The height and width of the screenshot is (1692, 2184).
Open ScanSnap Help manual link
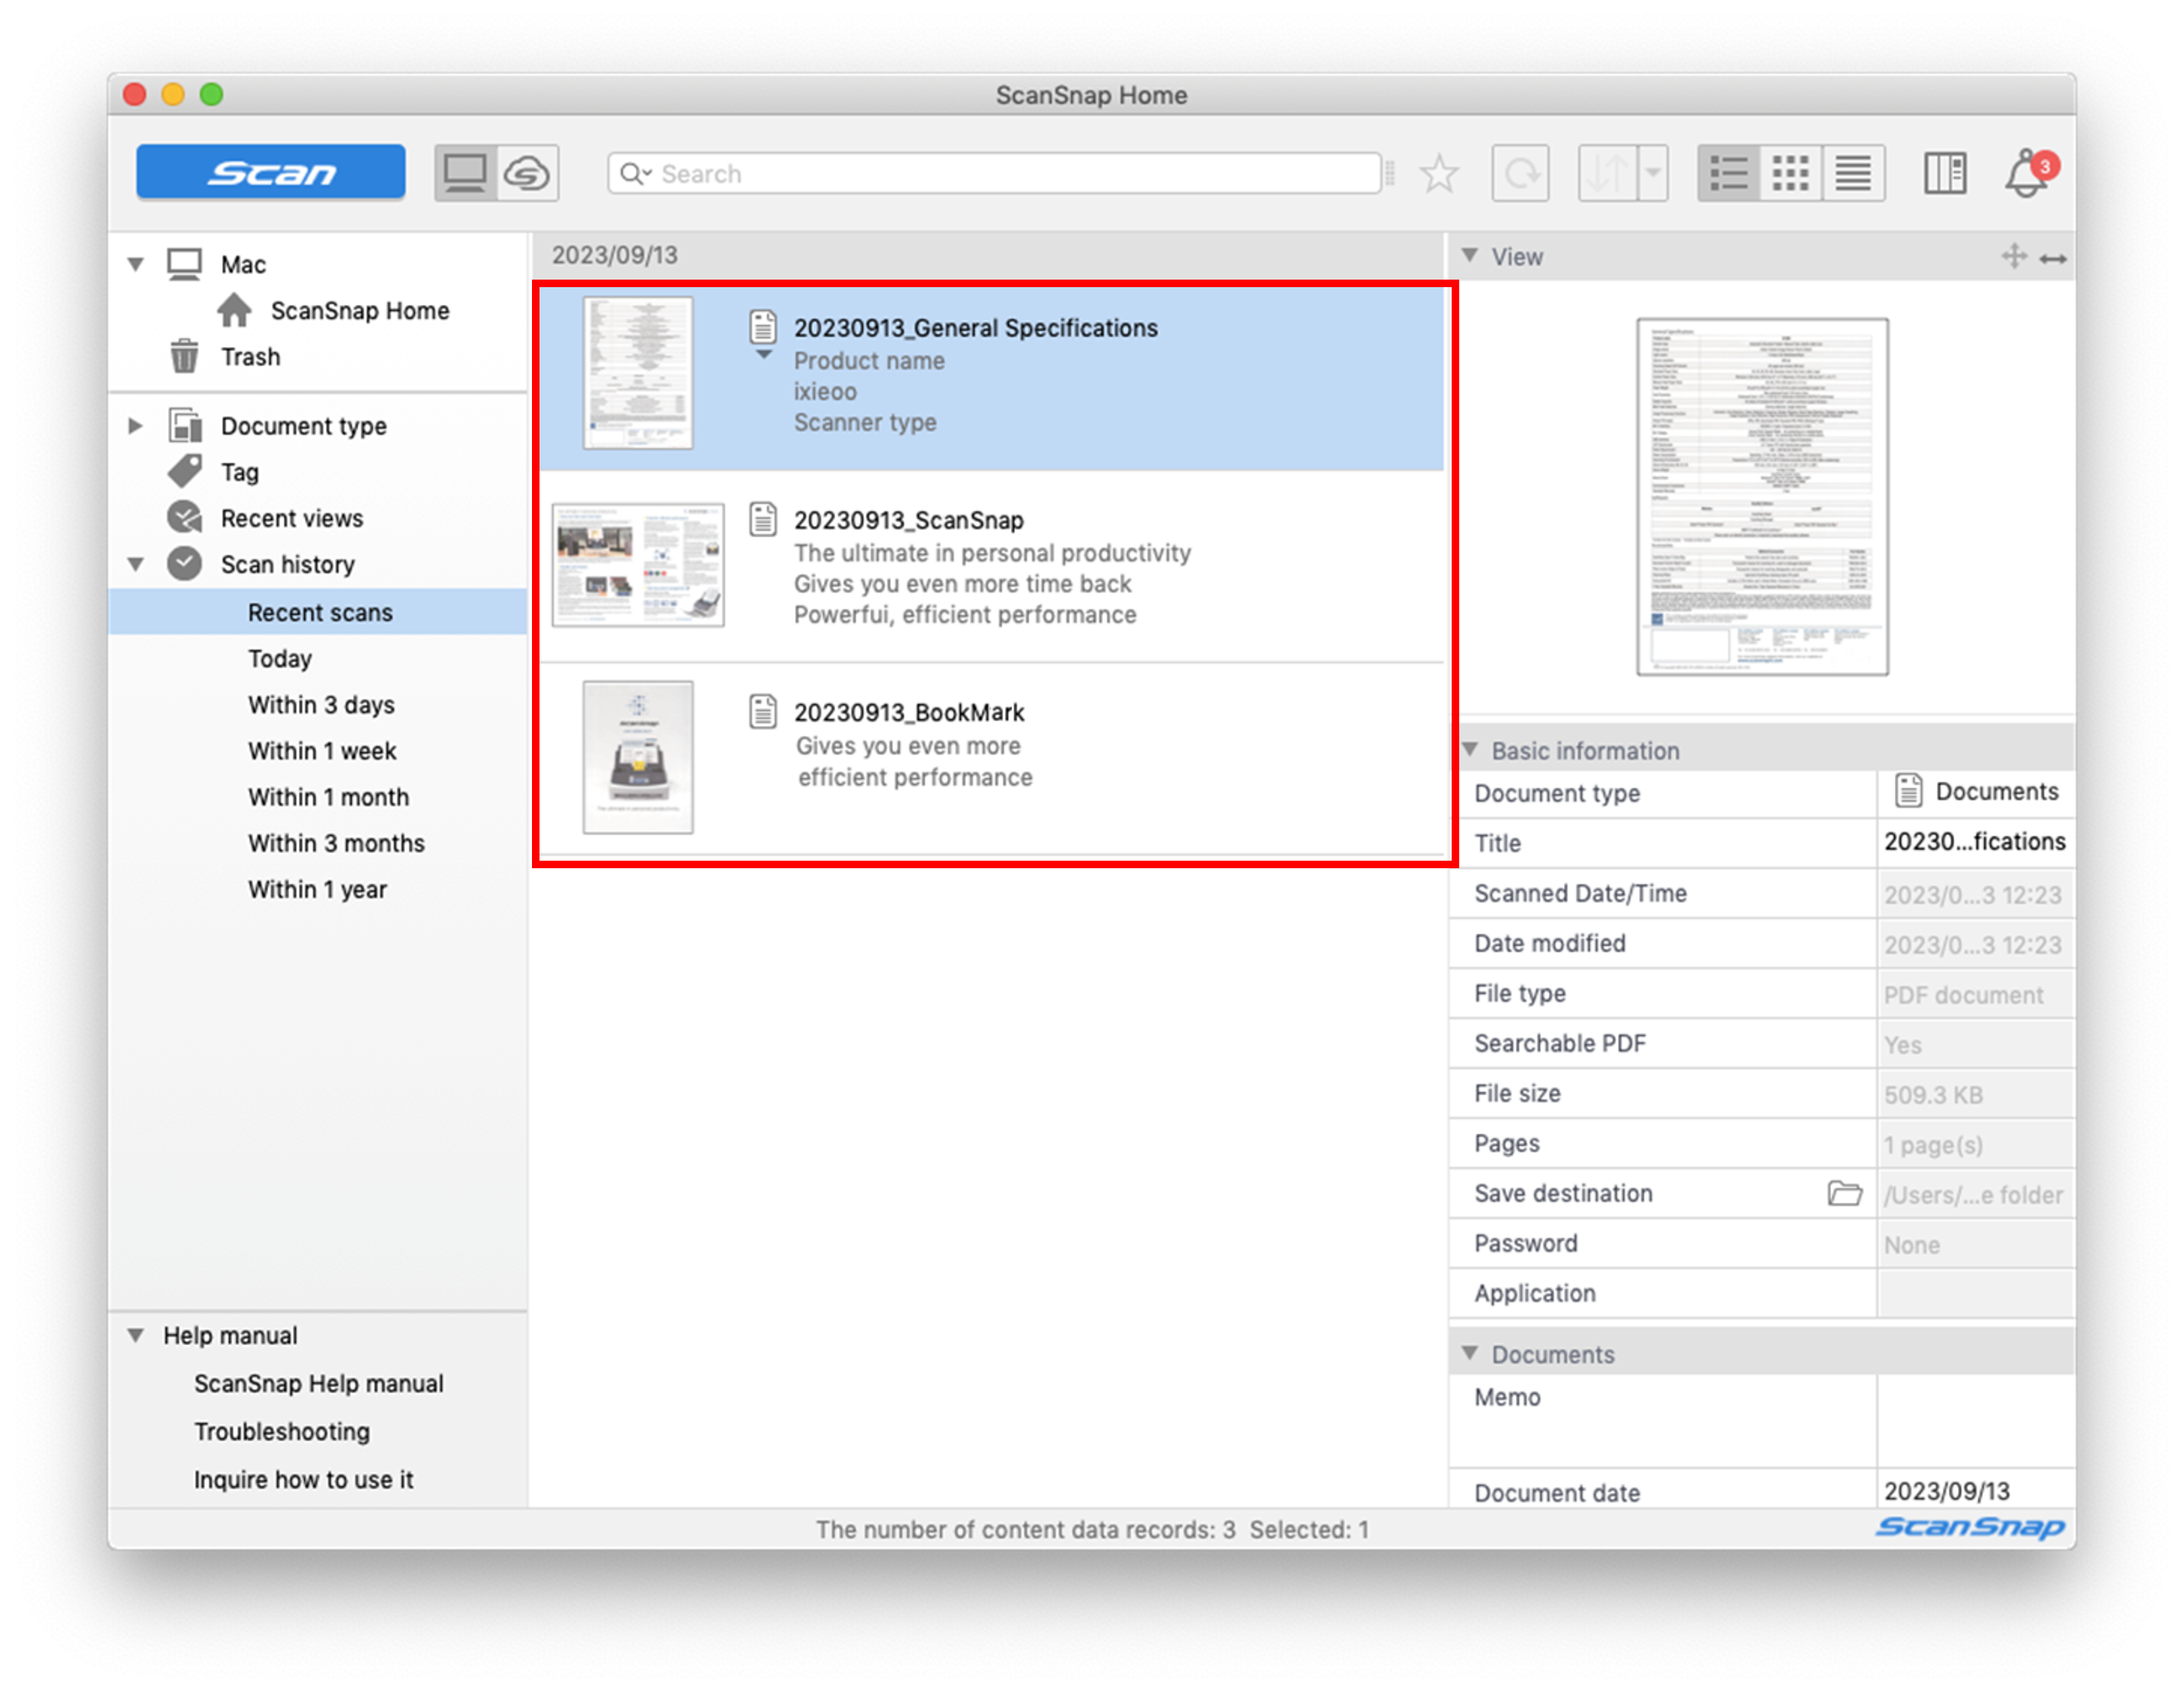point(318,1383)
